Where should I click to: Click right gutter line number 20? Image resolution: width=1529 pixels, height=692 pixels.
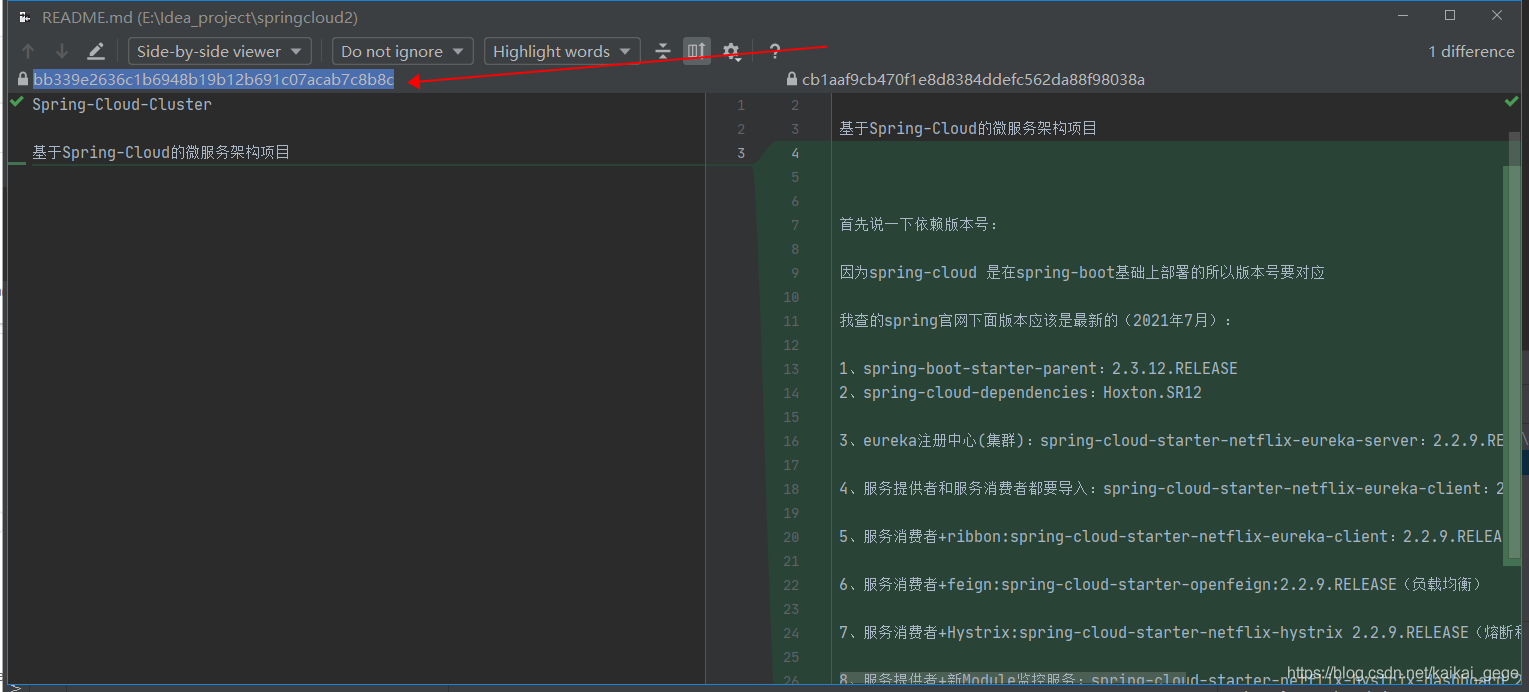[x=791, y=537]
